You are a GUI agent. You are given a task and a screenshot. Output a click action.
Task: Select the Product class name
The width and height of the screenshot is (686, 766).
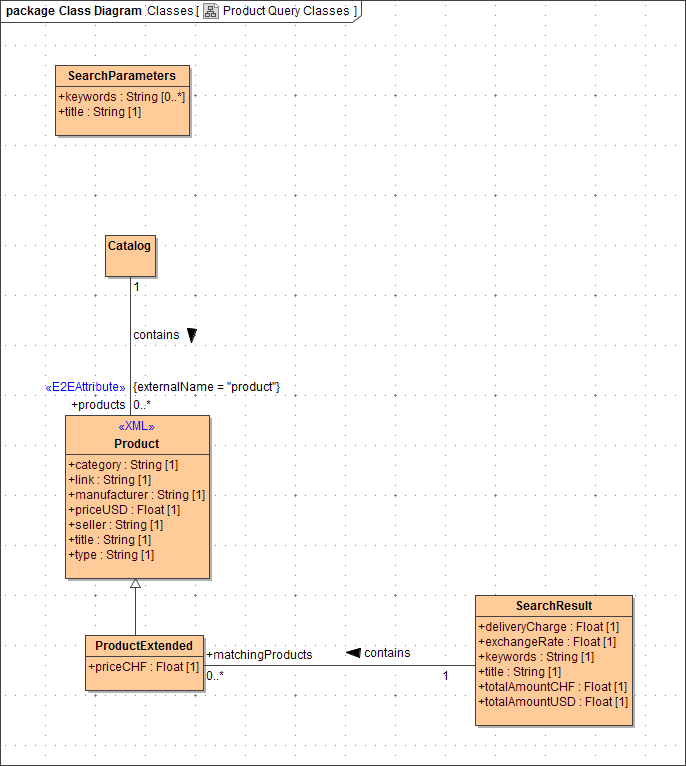[x=137, y=444]
